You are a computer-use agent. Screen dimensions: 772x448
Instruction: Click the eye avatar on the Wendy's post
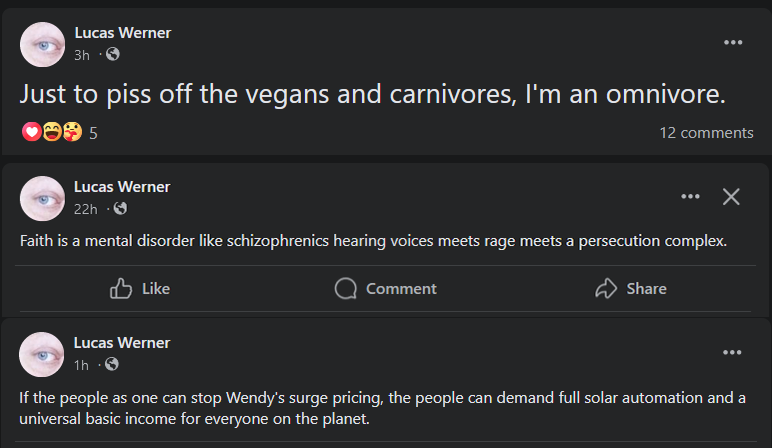click(x=42, y=354)
